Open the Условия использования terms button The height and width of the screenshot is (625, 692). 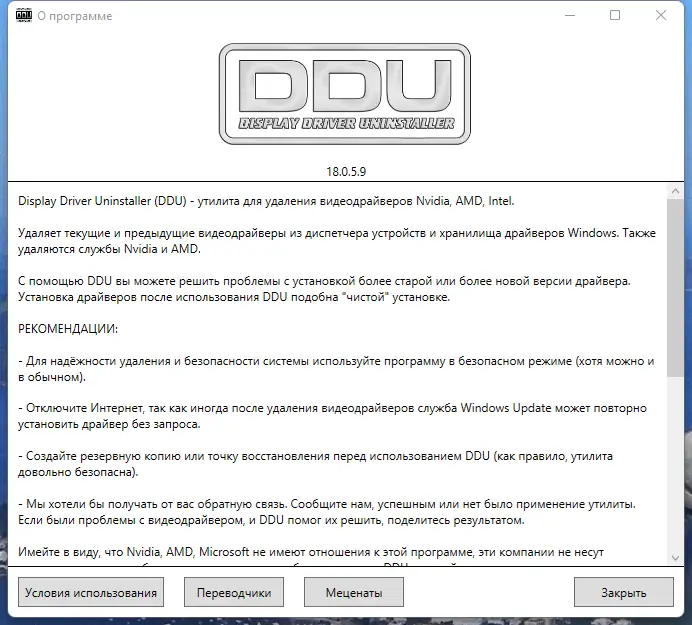point(91,592)
